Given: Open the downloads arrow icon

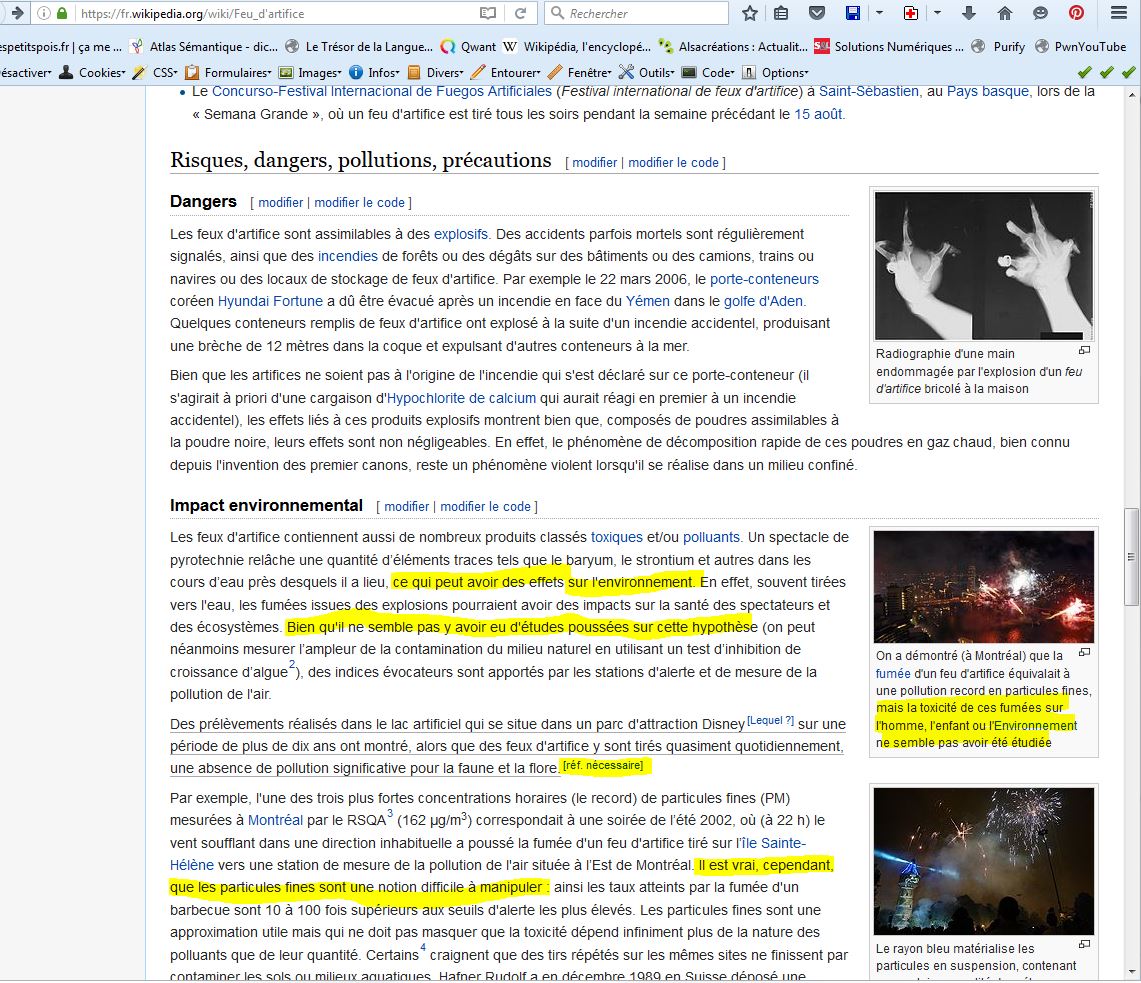Looking at the screenshot, I should coord(969,13).
